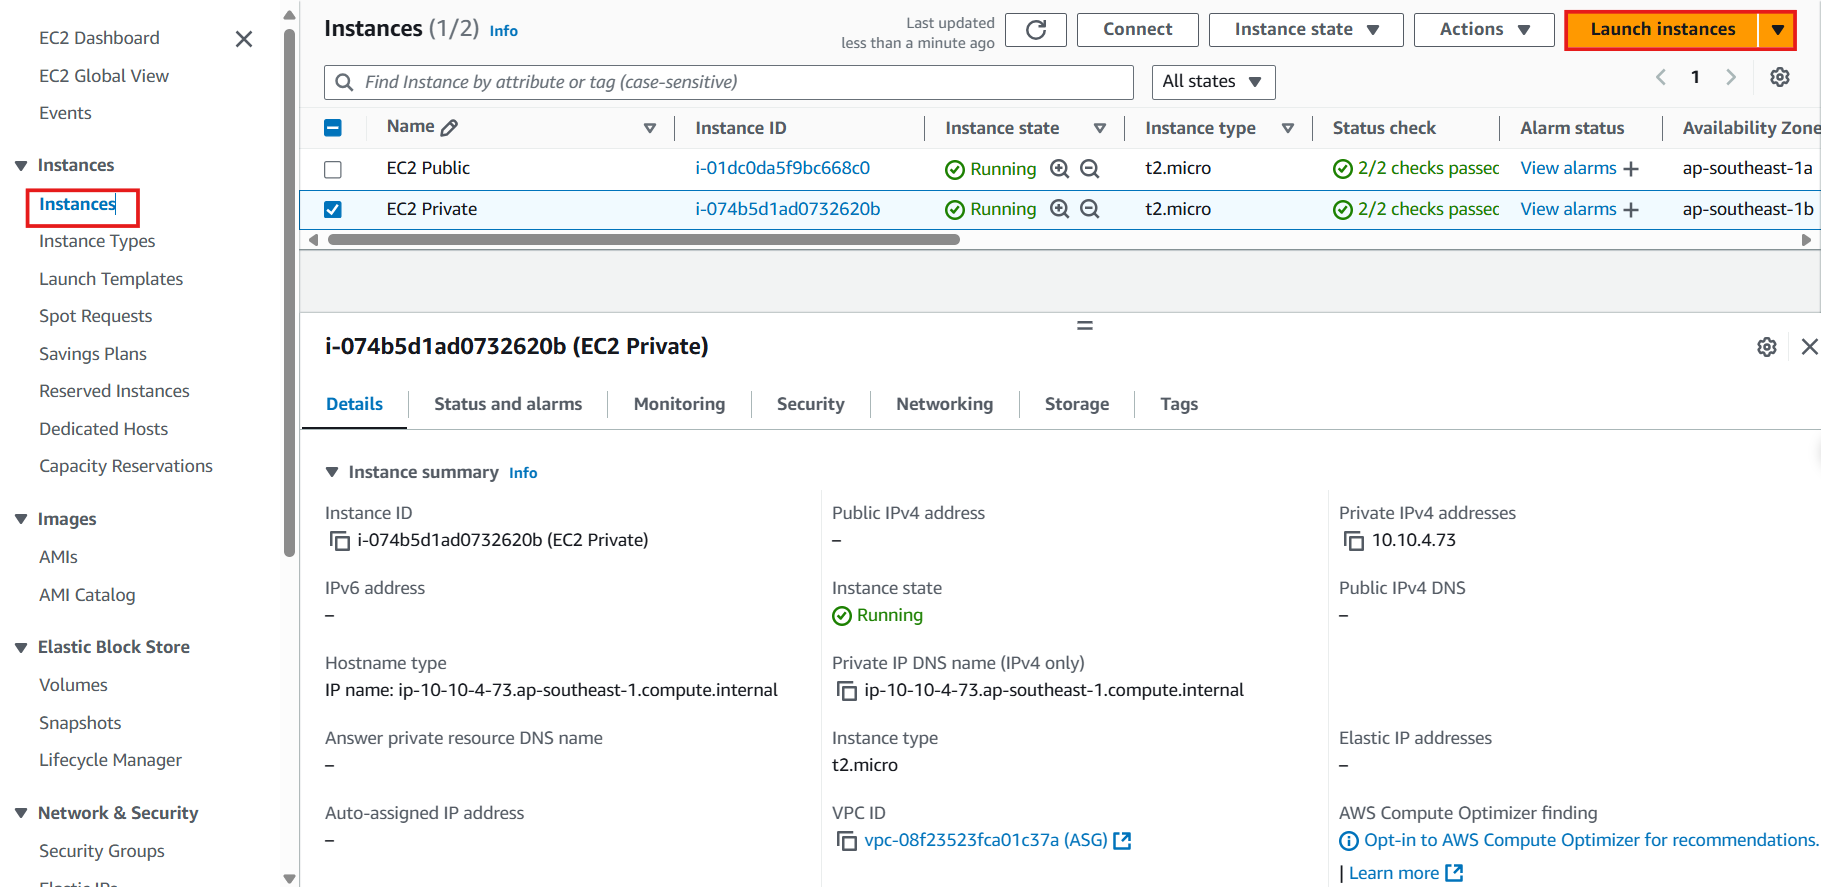Open Security Groups in sidebar
The width and height of the screenshot is (1821, 887).
[102, 851]
